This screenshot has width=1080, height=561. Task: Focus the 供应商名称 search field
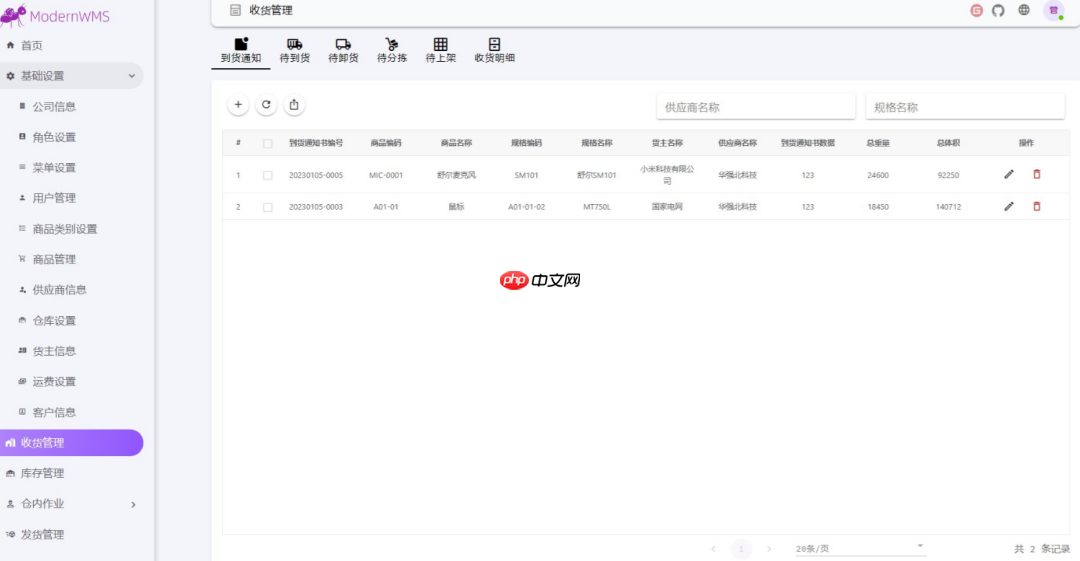click(756, 107)
